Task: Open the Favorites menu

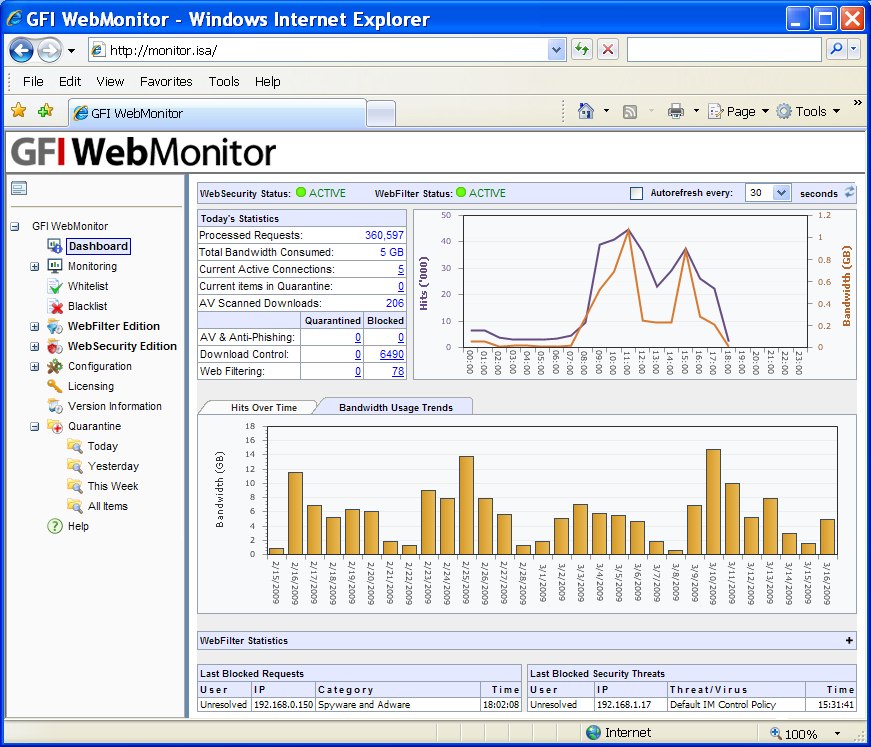Action: tap(166, 82)
